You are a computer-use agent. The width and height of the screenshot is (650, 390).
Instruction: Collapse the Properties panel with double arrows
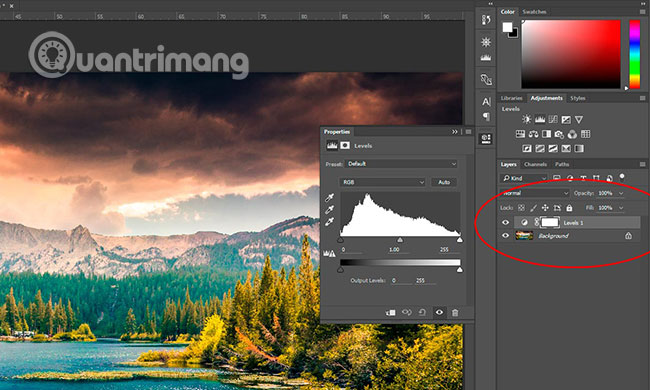pyautogui.click(x=455, y=131)
